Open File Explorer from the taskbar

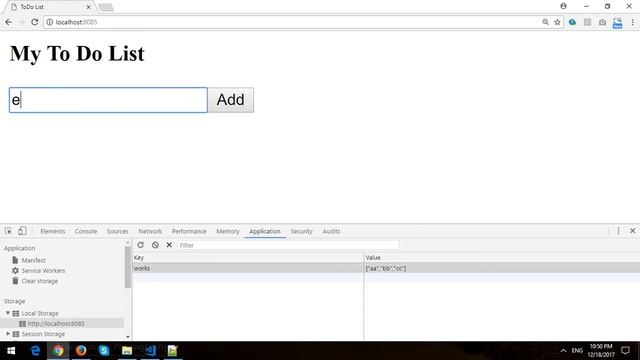(x=127, y=351)
